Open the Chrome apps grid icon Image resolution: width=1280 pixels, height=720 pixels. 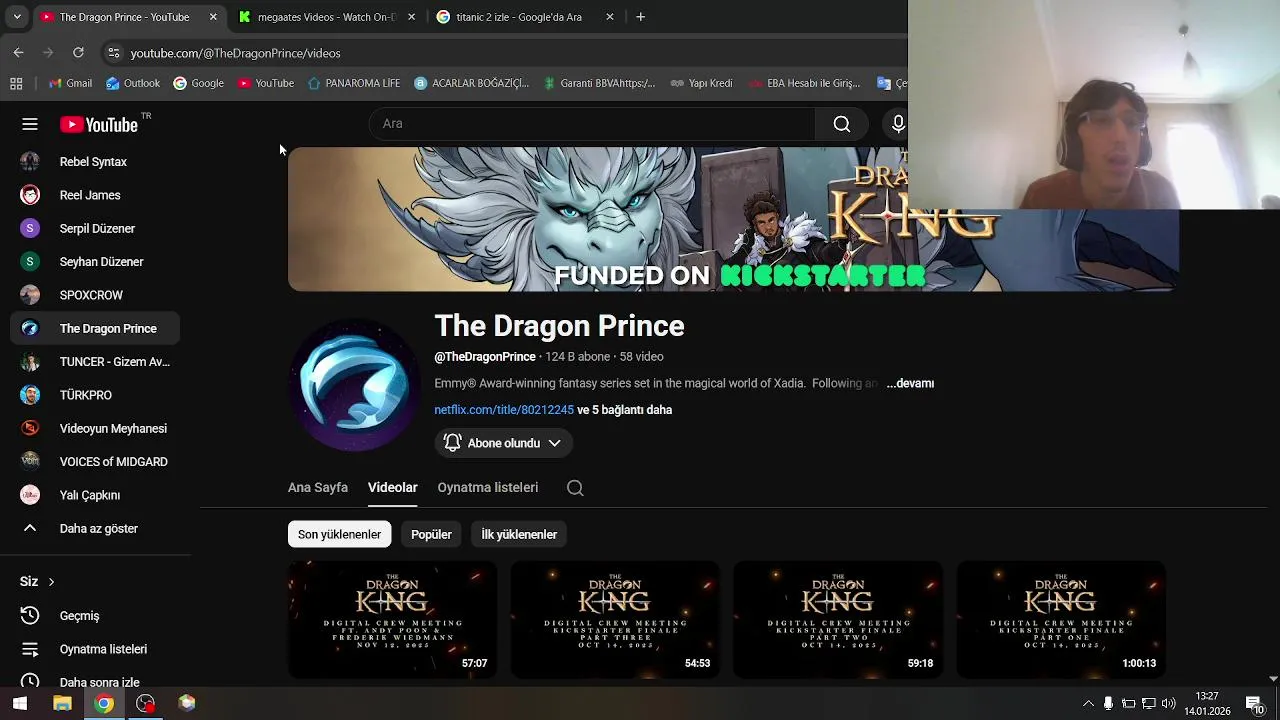click(x=16, y=83)
